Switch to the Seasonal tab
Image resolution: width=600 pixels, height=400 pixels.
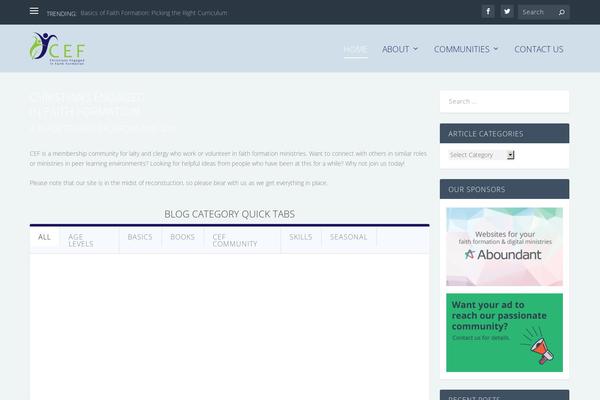pos(349,237)
